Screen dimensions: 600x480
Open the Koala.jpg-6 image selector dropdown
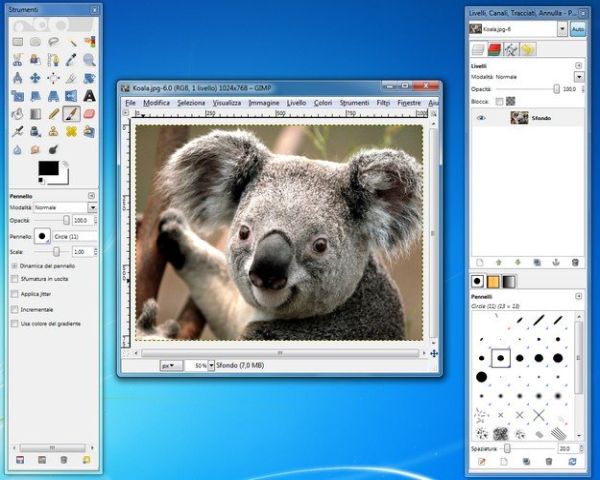(x=518, y=29)
